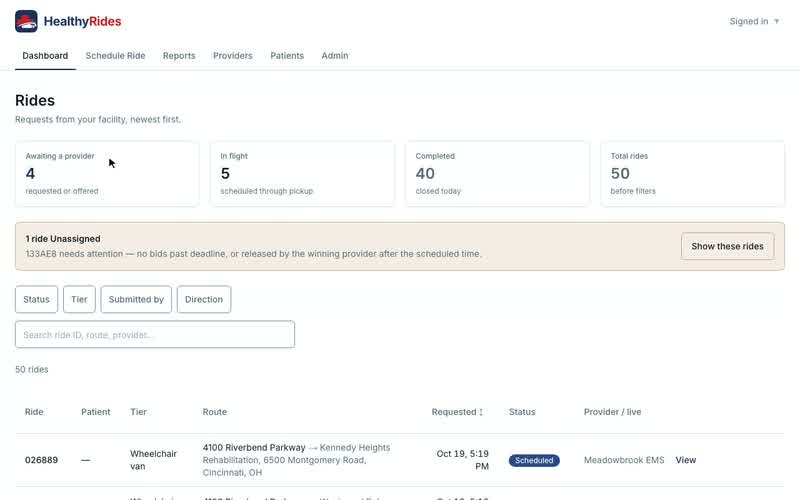Screen dimensions: 800x500
Task: Open the Signed in account dropdown
Action: tap(754, 21)
